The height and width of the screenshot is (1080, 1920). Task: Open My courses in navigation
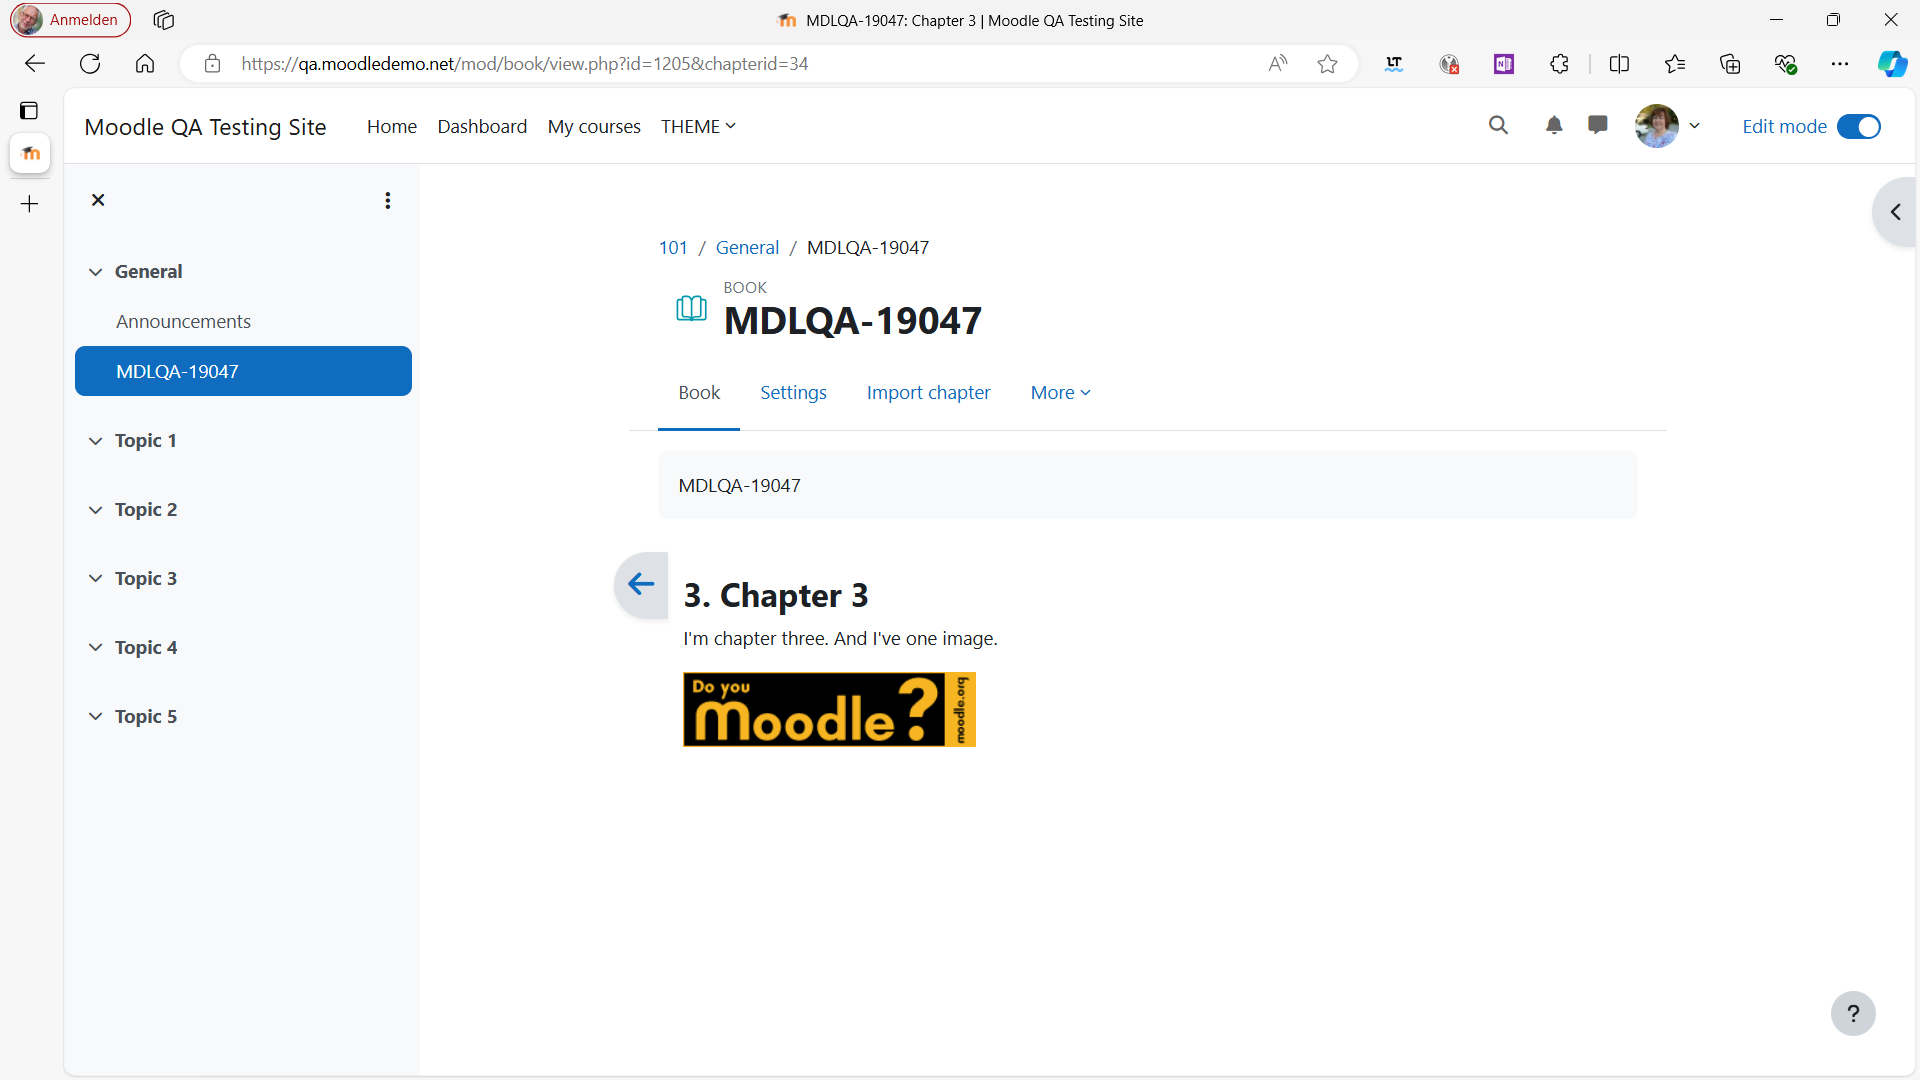click(x=594, y=127)
